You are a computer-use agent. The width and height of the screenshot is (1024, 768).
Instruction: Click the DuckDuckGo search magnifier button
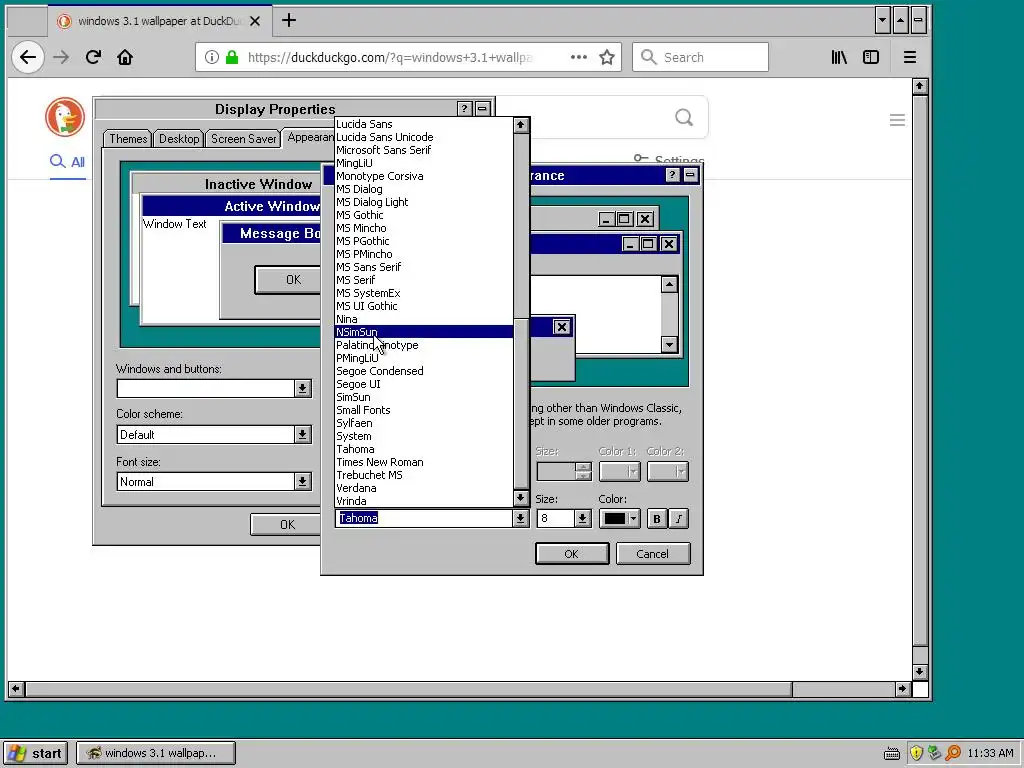(x=684, y=118)
